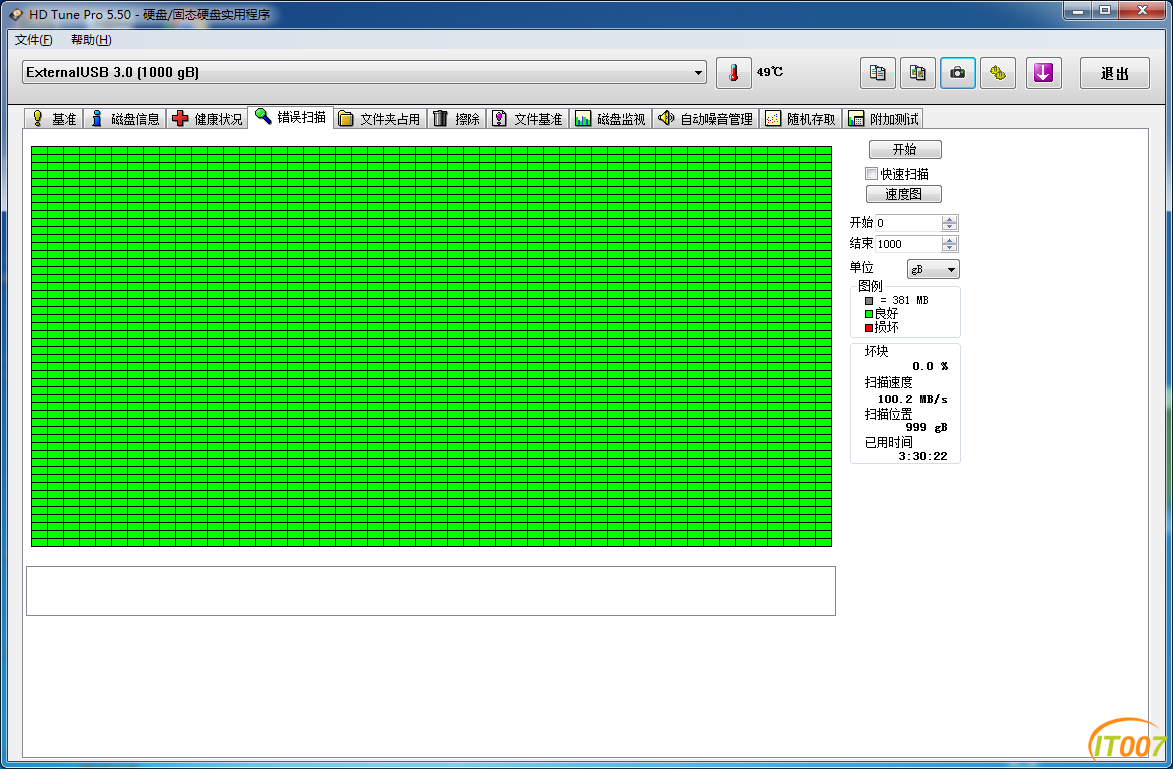Click the HD Tune Pro title bar icon

point(16,14)
